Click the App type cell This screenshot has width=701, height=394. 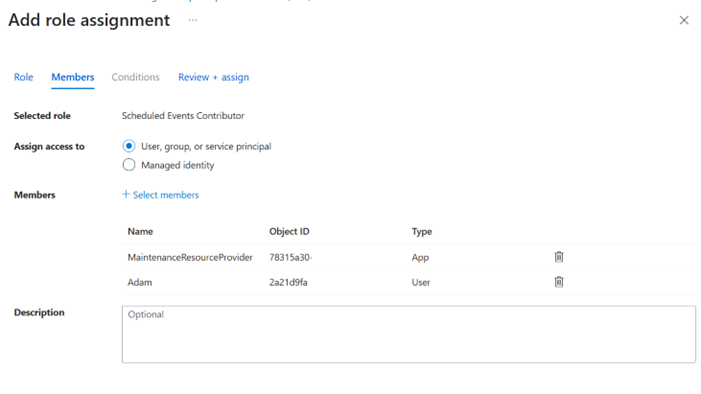coord(420,258)
